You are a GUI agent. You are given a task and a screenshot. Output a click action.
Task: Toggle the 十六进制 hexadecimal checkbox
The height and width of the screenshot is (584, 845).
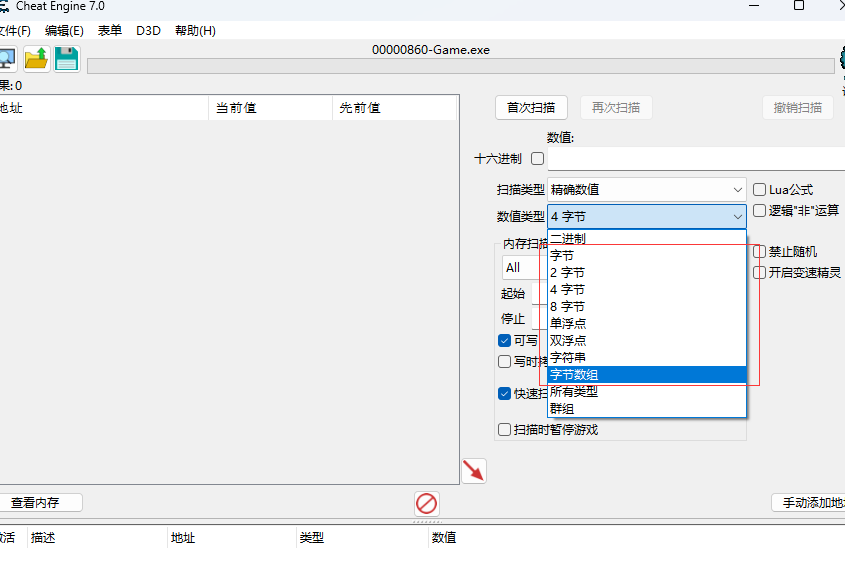point(537,158)
